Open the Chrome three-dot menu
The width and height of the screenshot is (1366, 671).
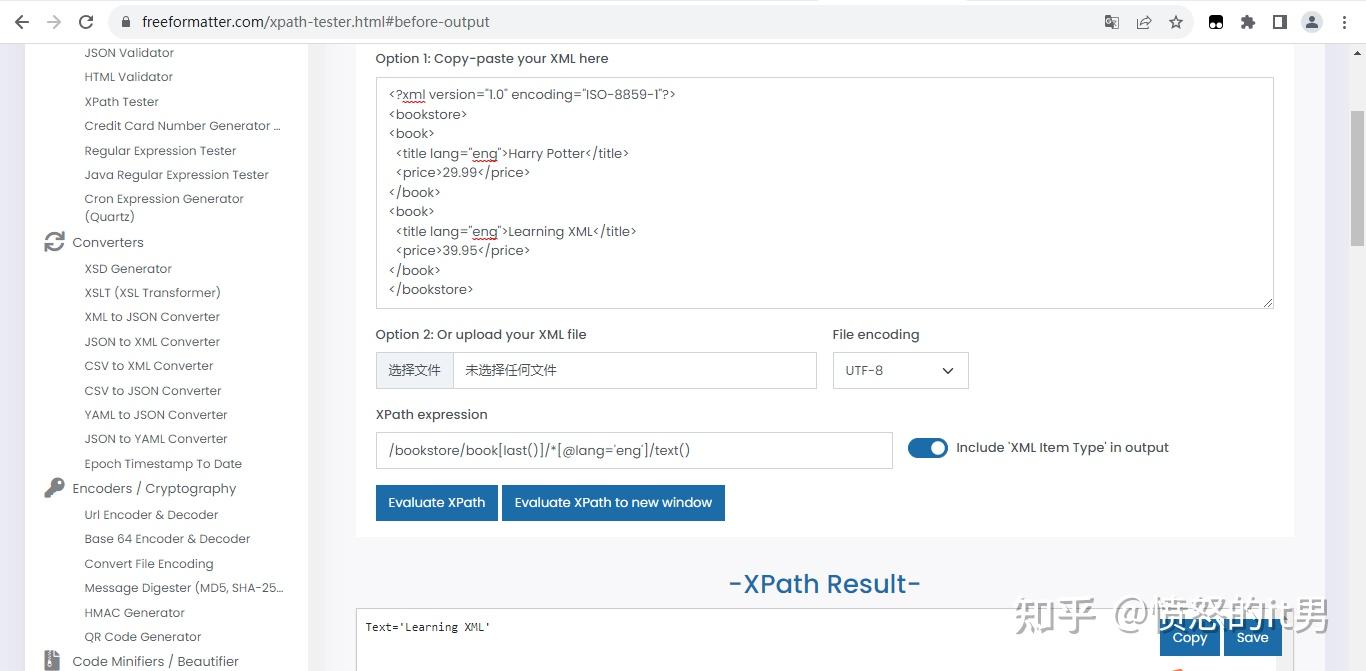pyautogui.click(x=1345, y=21)
